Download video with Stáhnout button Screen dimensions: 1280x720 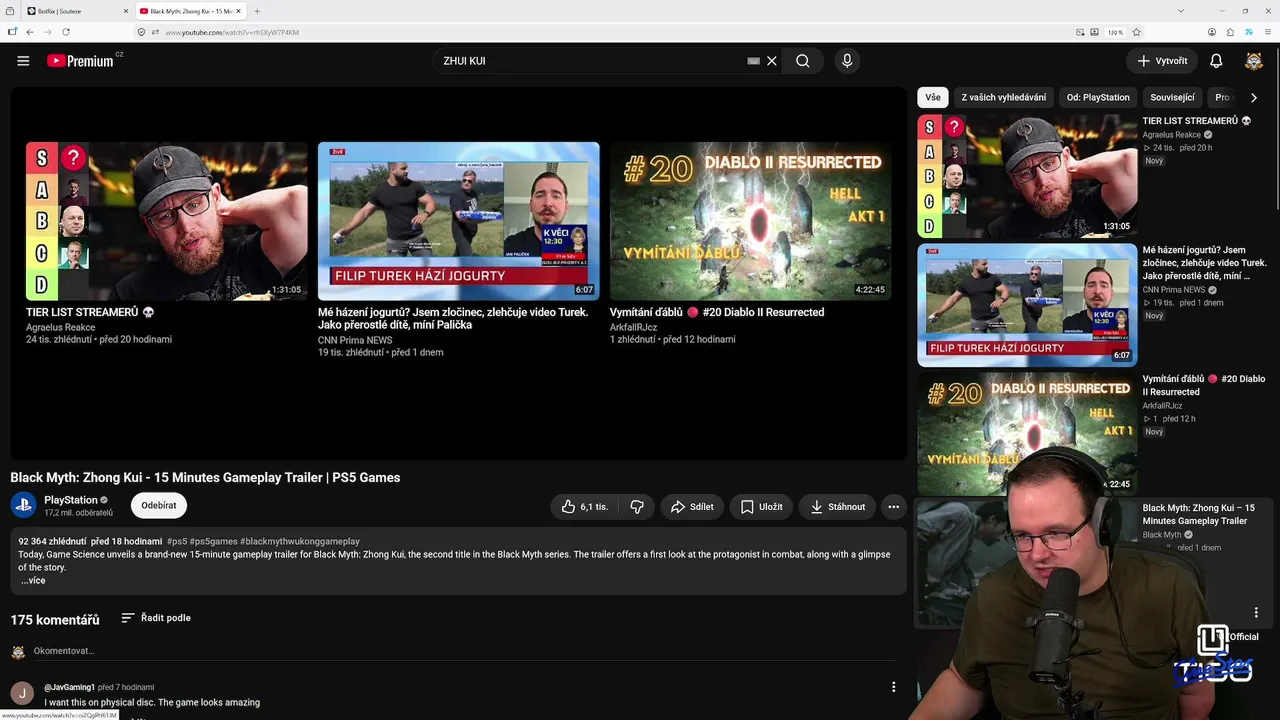[x=837, y=507]
